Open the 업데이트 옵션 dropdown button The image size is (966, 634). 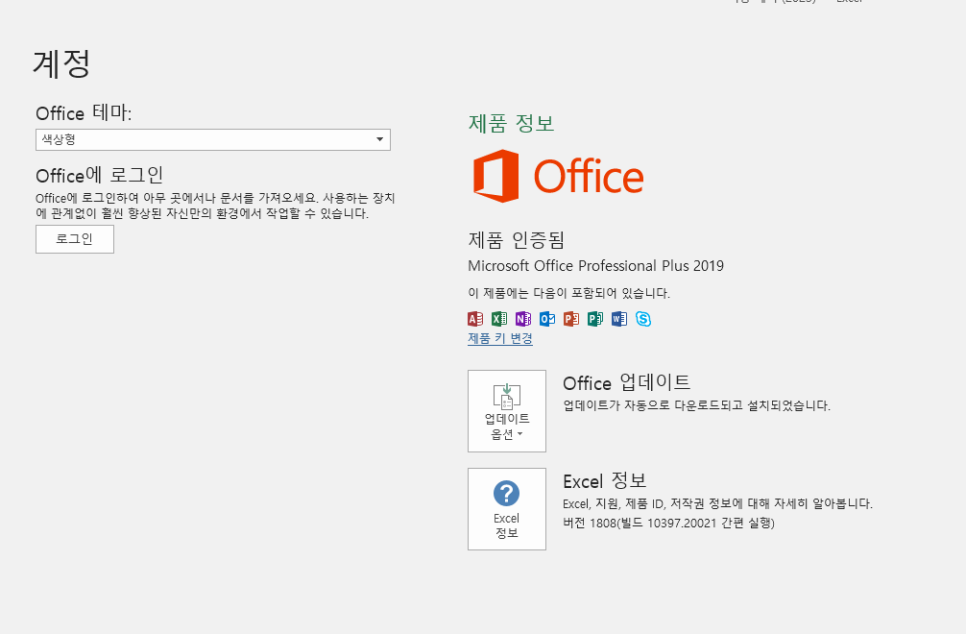506,411
